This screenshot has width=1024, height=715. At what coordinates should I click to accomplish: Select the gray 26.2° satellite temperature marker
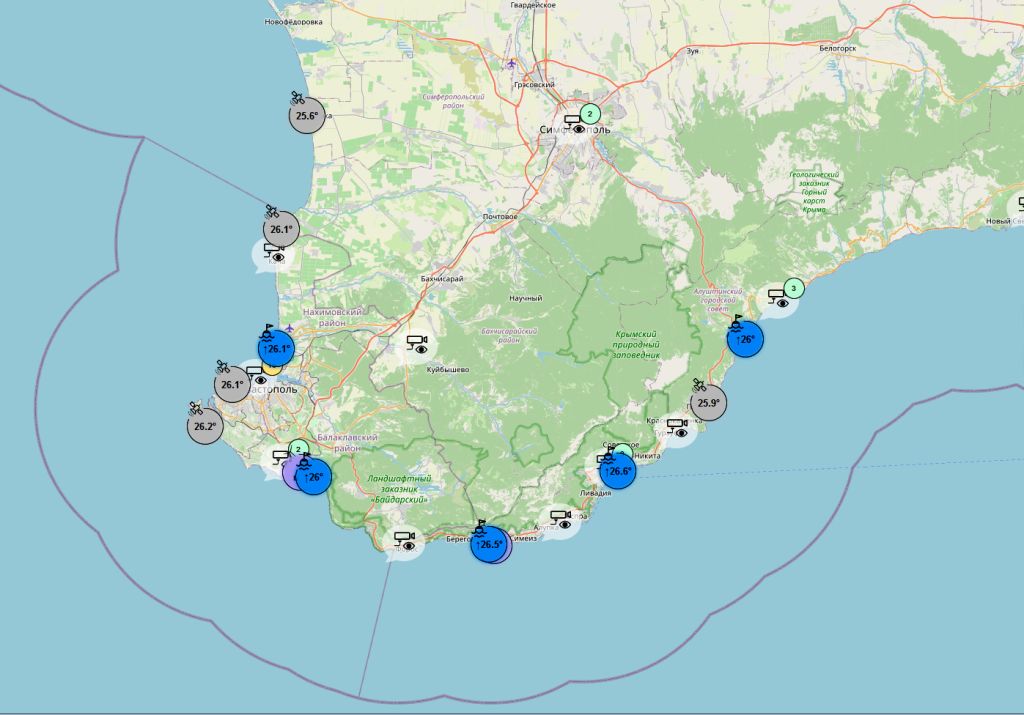click(x=205, y=426)
